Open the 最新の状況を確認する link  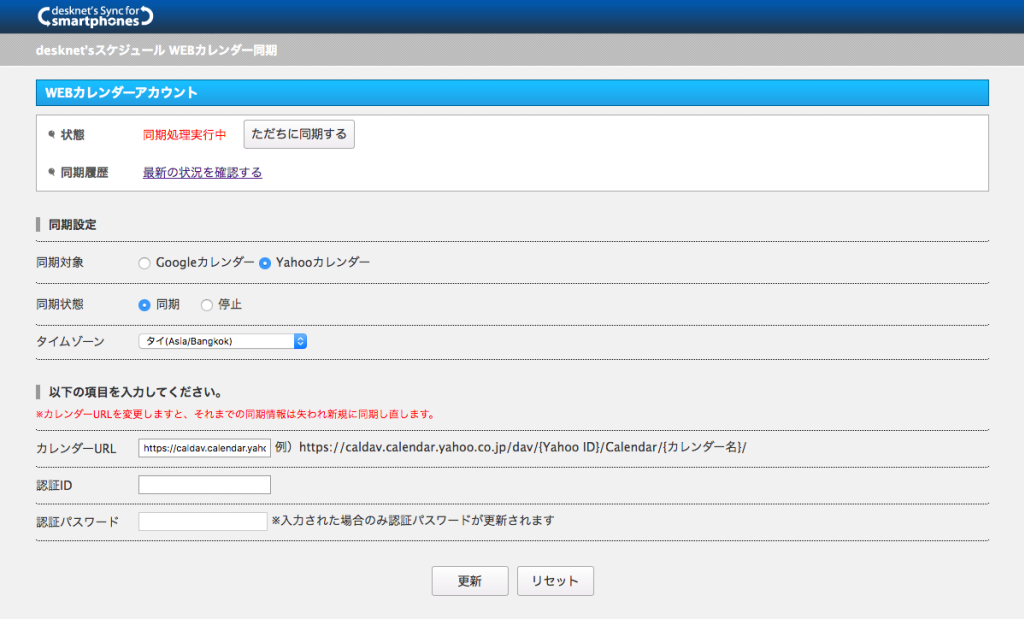tap(202, 173)
